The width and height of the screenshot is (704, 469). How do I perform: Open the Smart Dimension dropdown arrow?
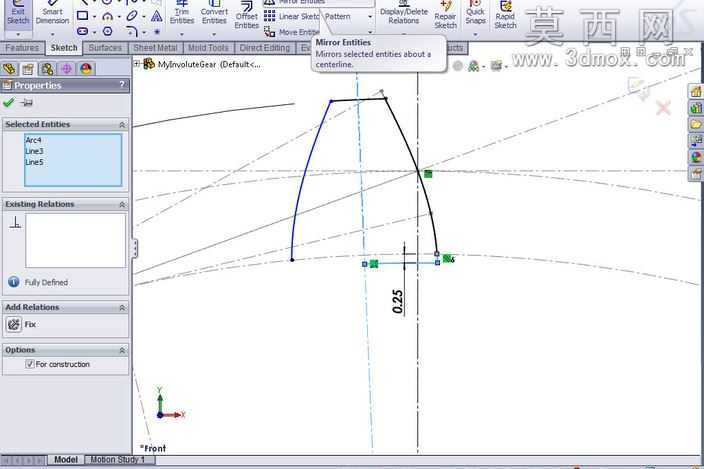52,34
